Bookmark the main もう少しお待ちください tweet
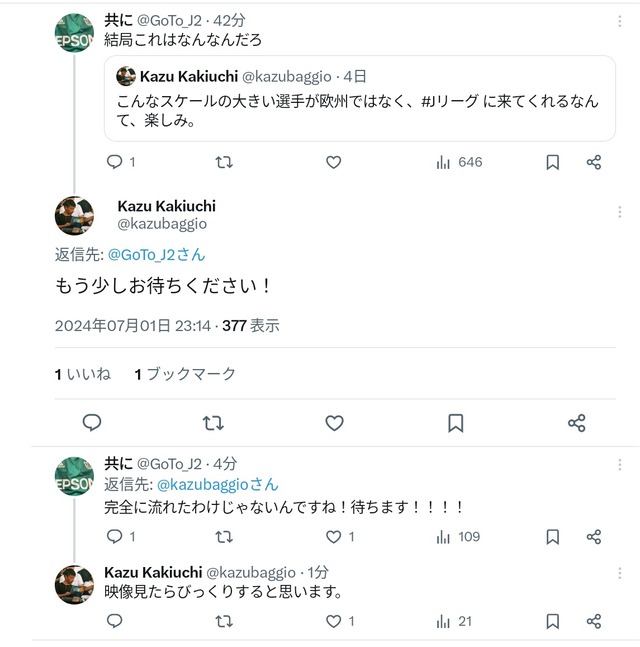The height and width of the screenshot is (647, 640). coord(456,423)
